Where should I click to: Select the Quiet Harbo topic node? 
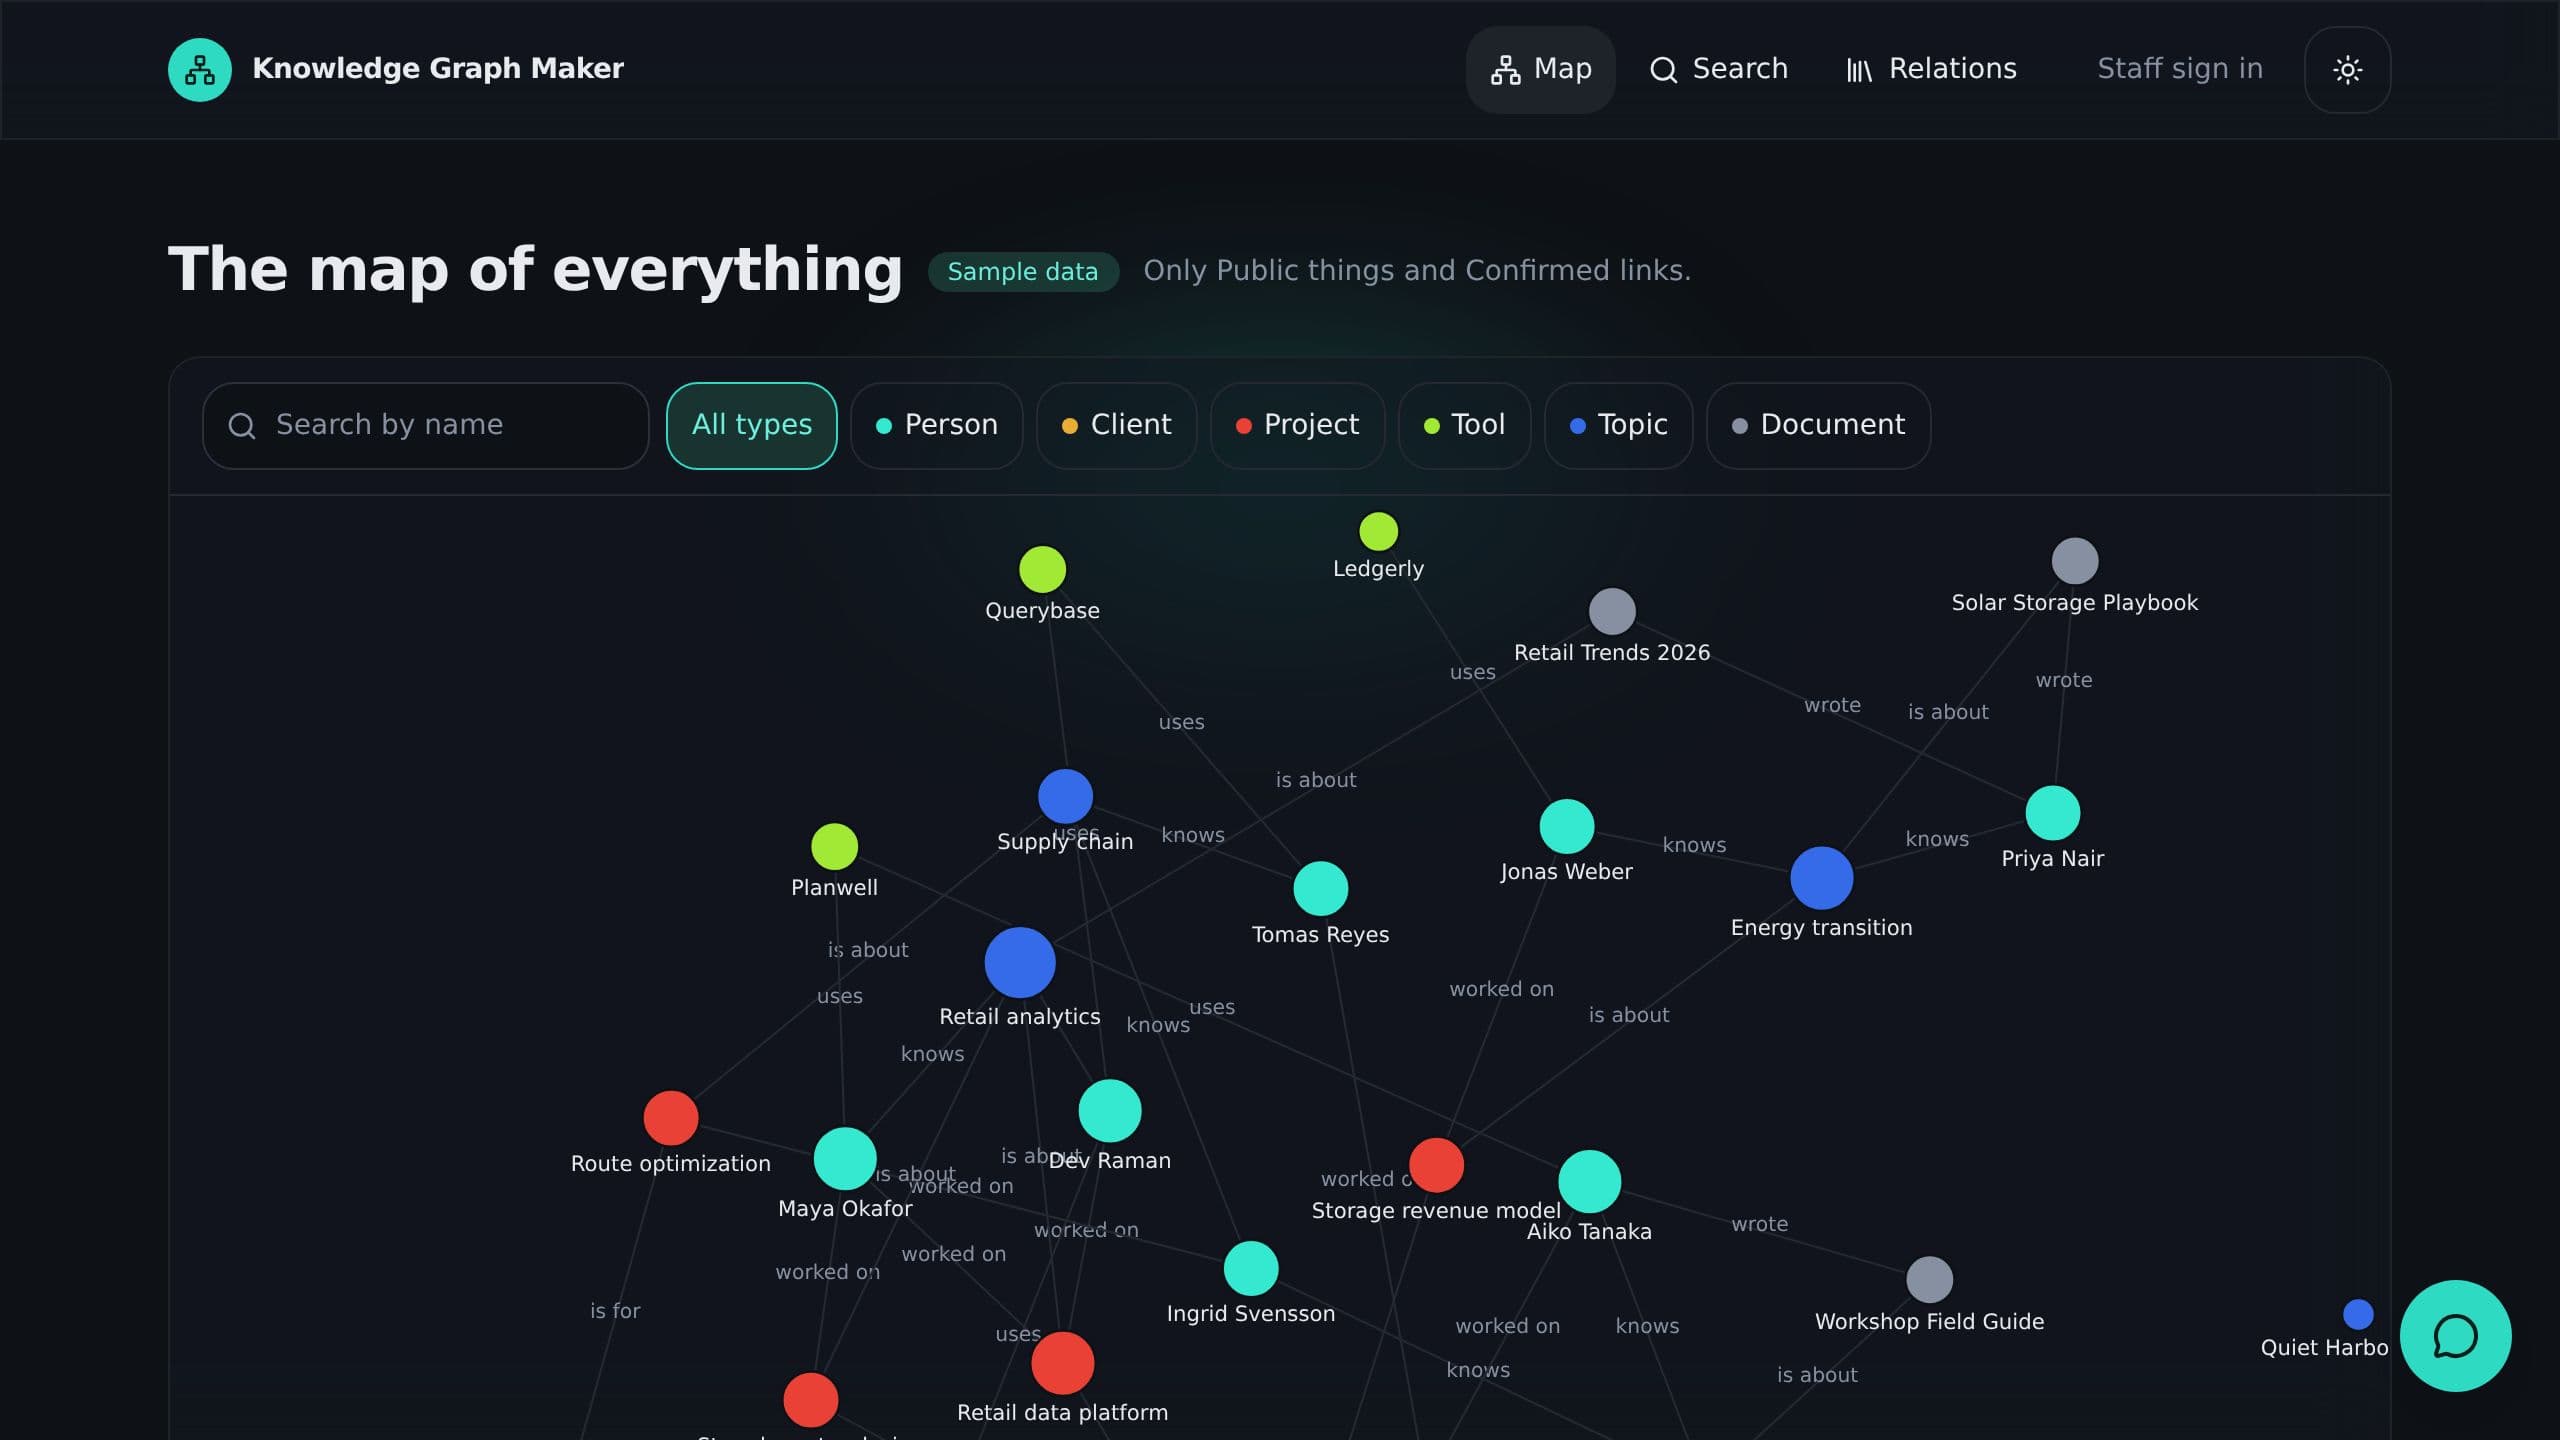pyautogui.click(x=2358, y=1314)
